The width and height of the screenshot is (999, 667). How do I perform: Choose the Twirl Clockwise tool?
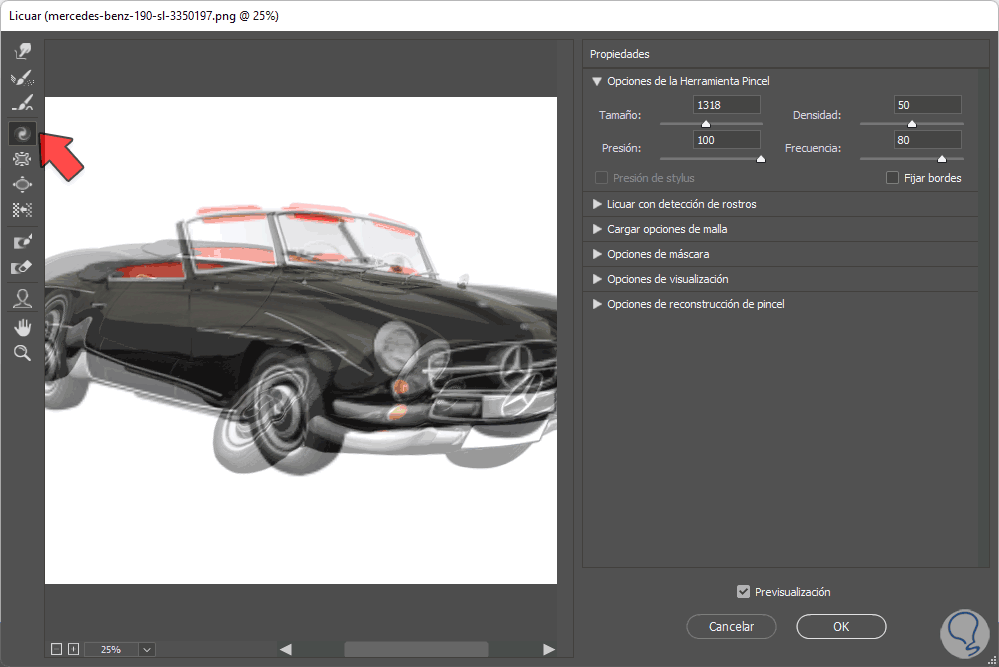click(22, 132)
